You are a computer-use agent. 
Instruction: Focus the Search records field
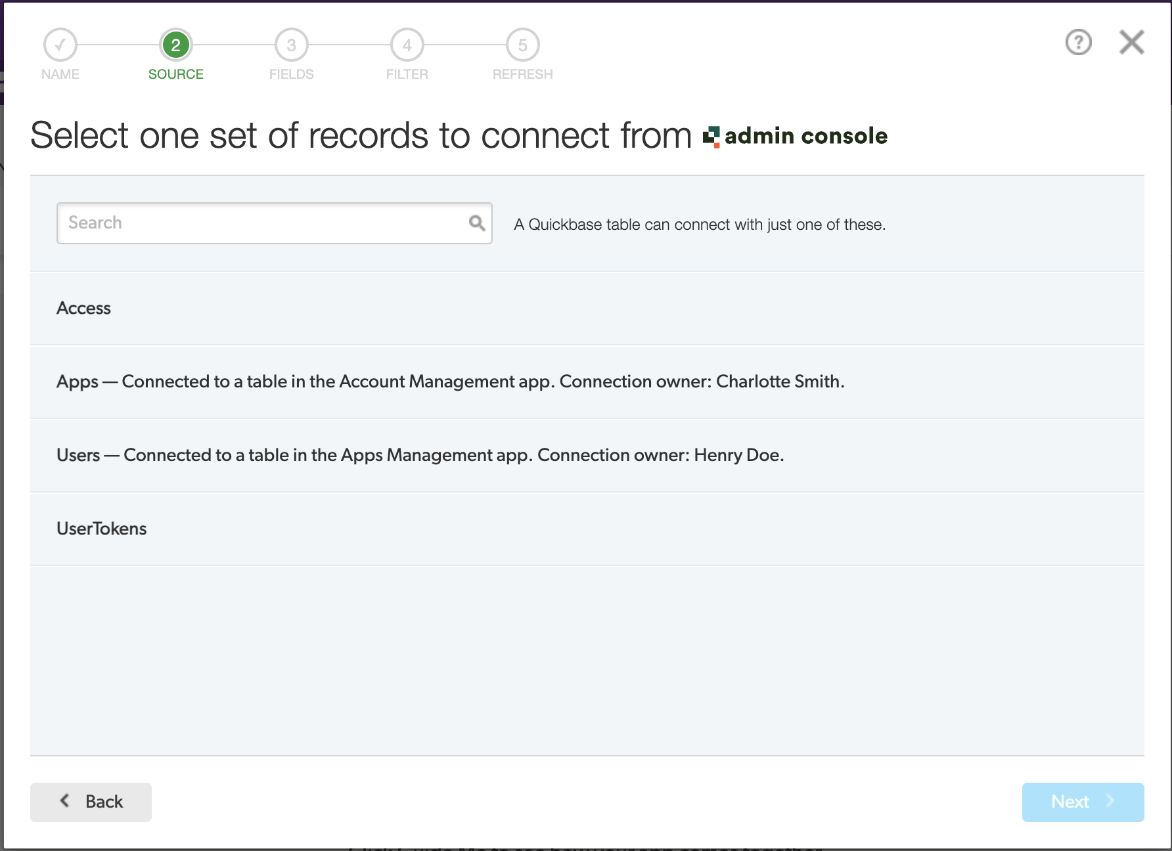274,223
